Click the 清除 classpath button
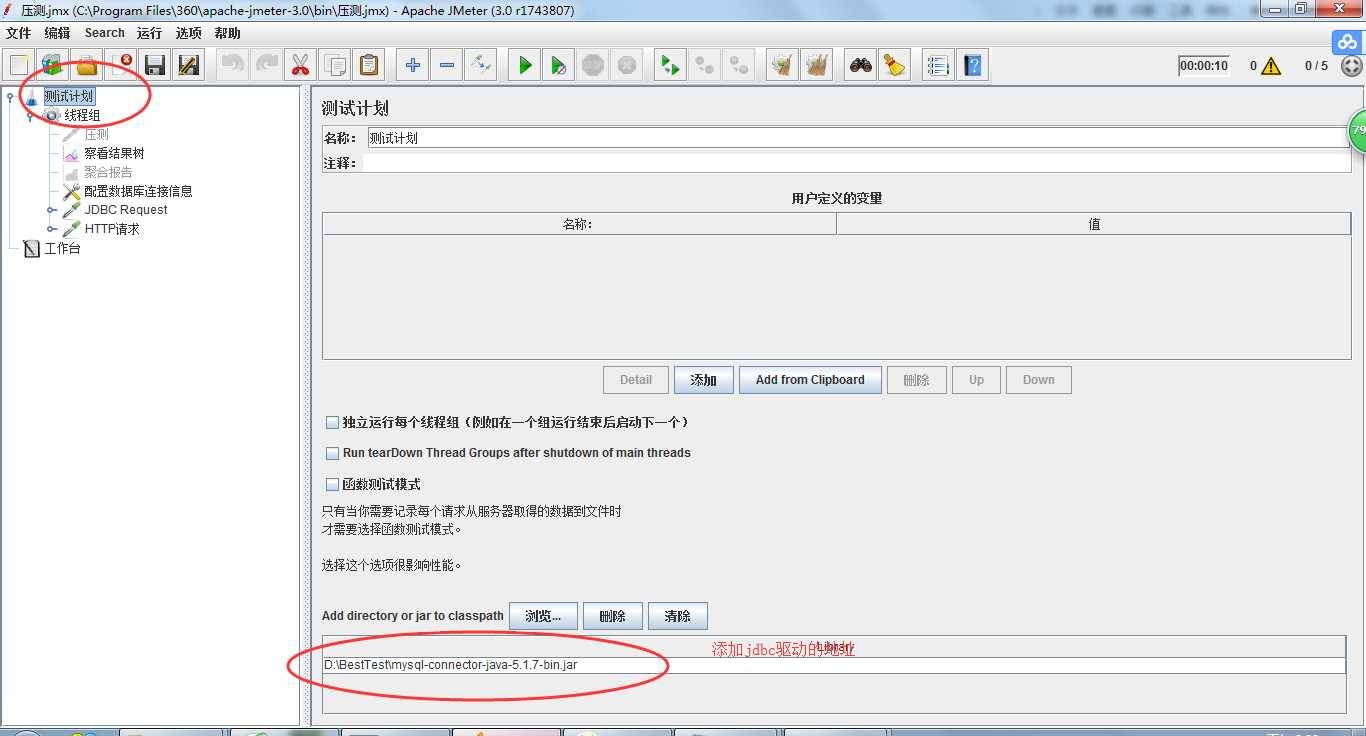 point(677,616)
